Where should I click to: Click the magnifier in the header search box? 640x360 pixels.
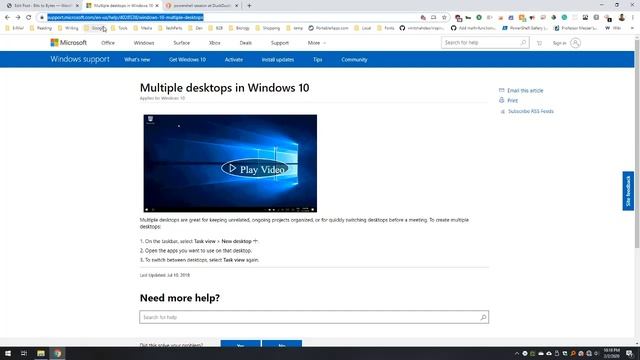(x=523, y=42)
